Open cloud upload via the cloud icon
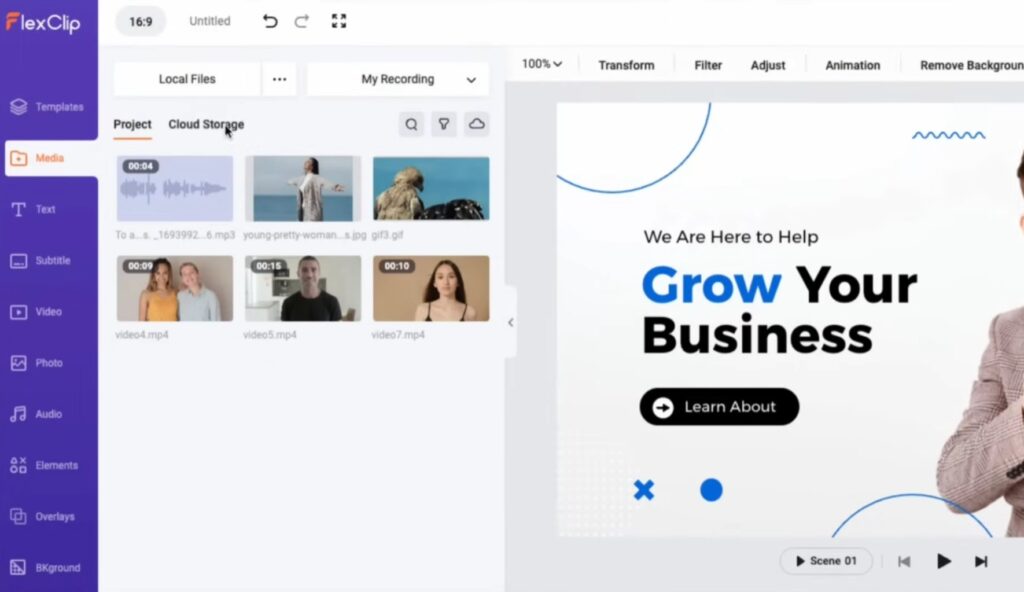 point(477,124)
